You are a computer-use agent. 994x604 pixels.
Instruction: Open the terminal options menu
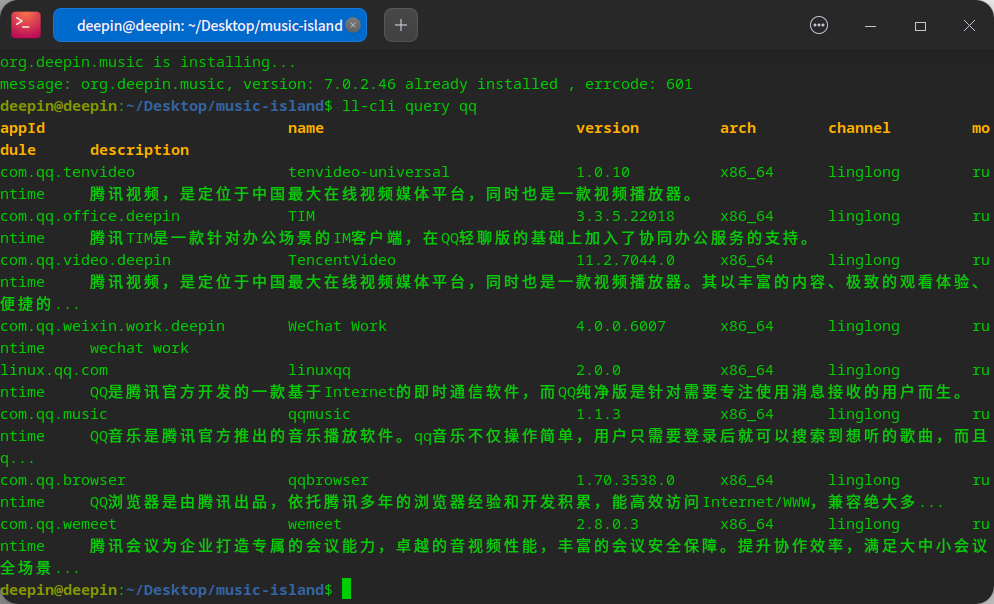pos(819,25)
